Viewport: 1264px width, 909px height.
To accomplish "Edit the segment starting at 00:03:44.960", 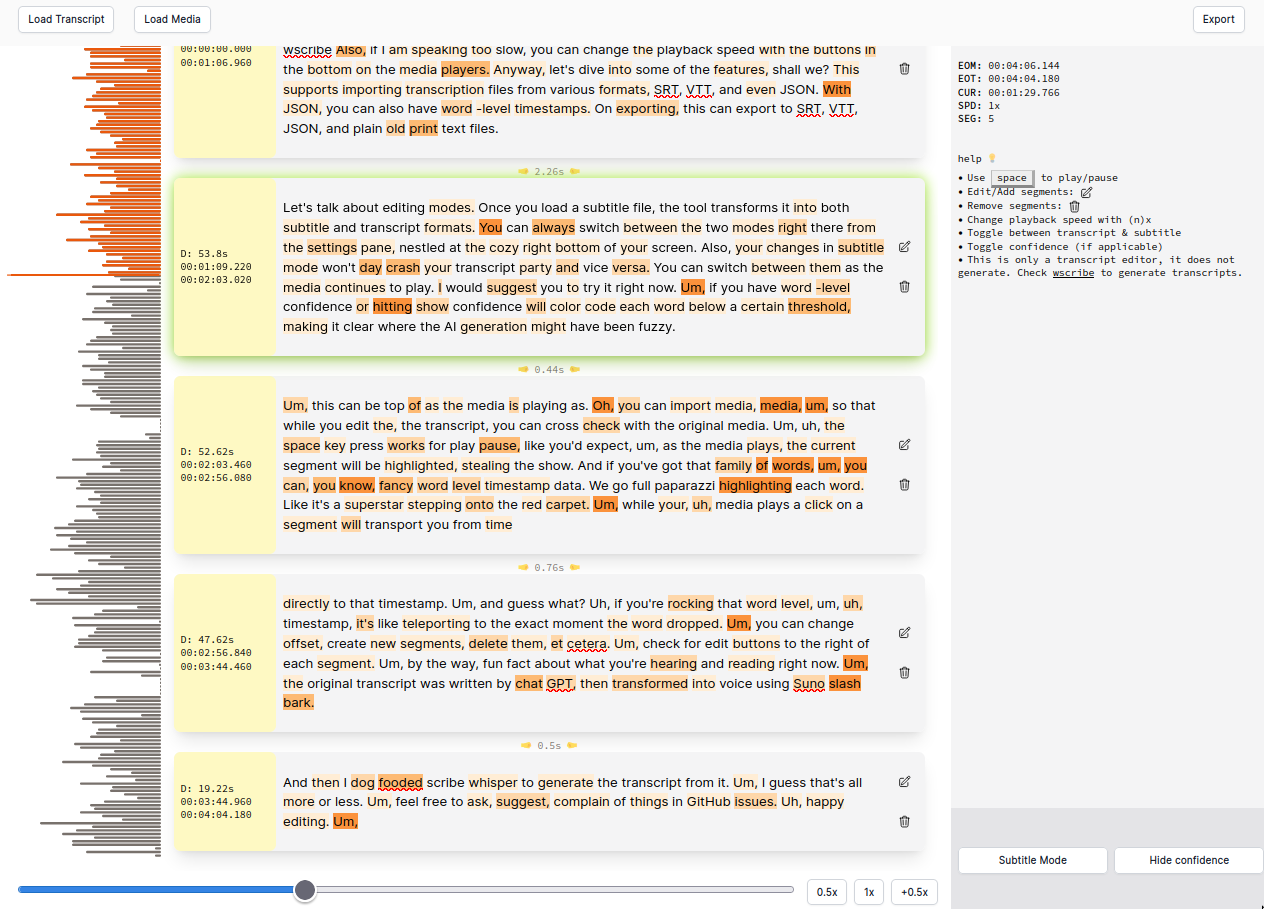I will [x=904, y=781].
